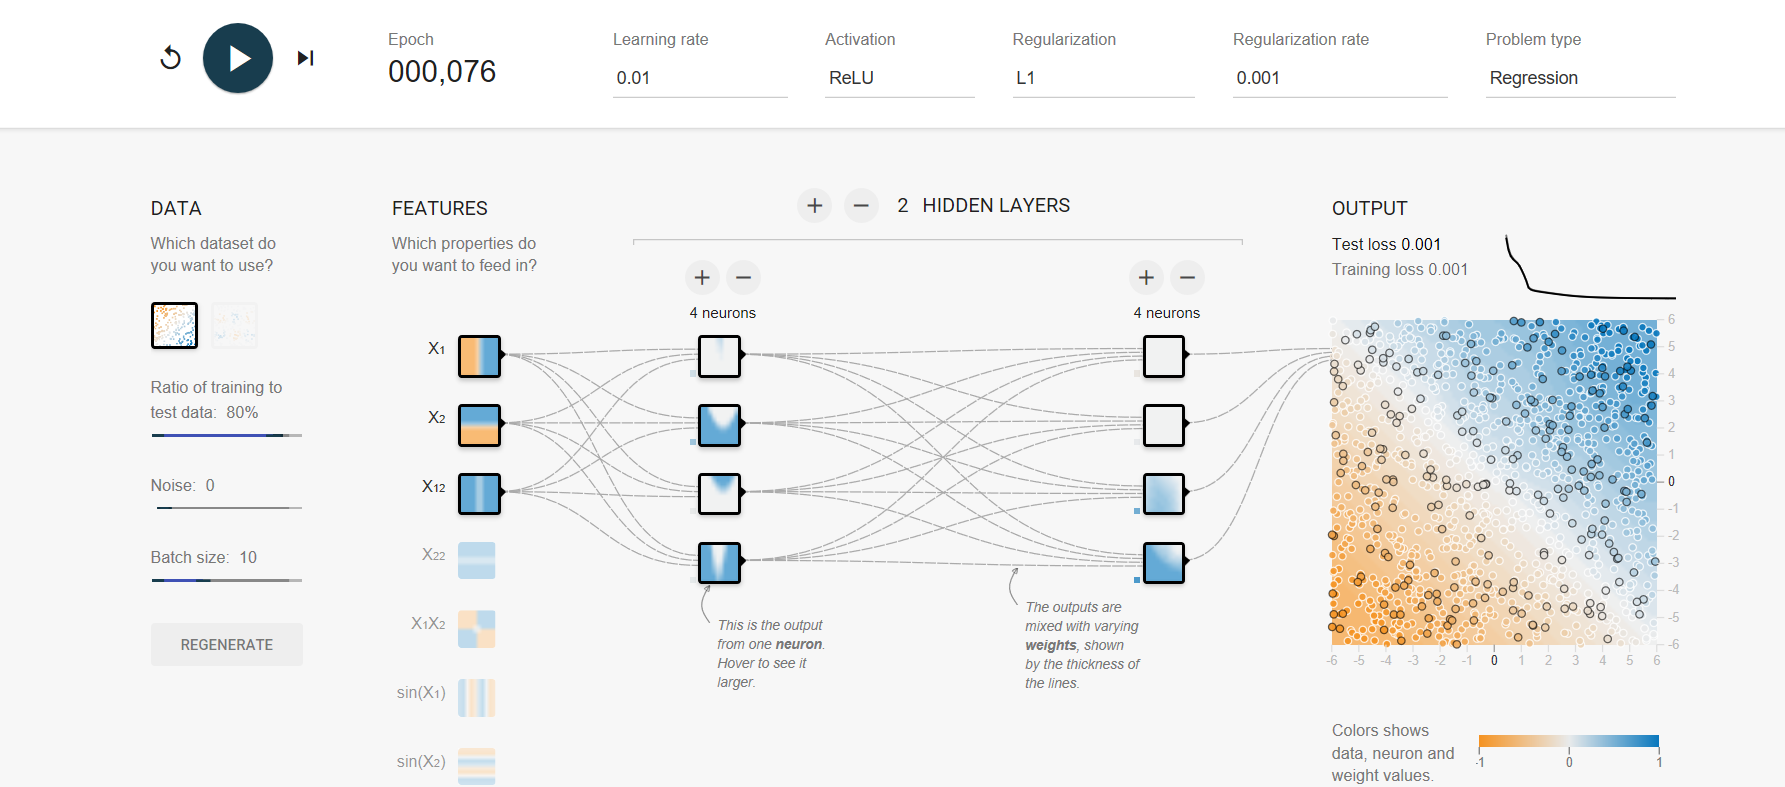Remove neuron from first hidden layer
Viewport: 1785px width, 787px height.
click(743, 277)
